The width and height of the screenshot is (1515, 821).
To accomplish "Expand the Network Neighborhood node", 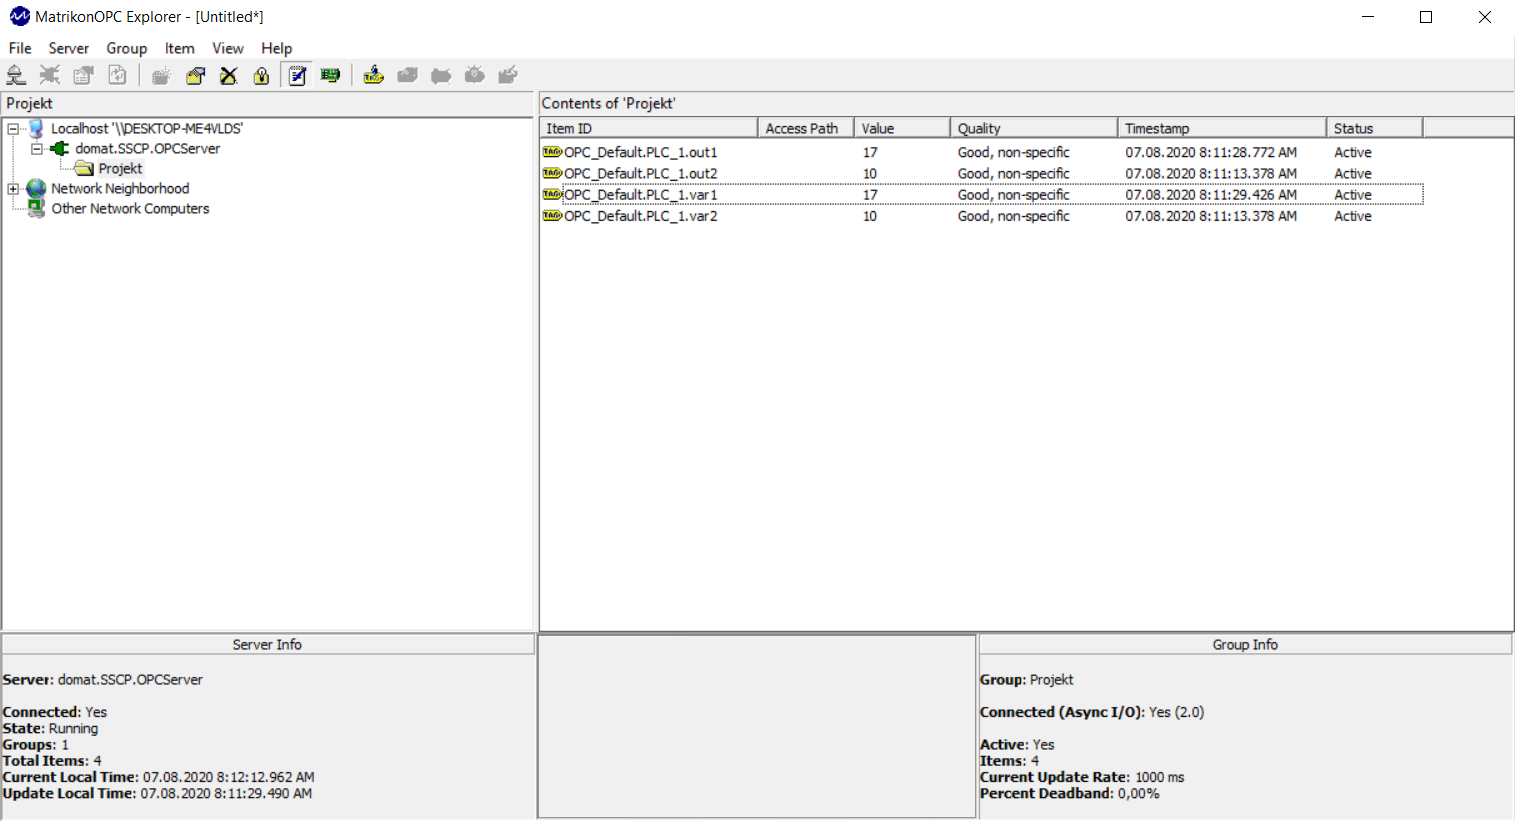I will pos(13,188).
